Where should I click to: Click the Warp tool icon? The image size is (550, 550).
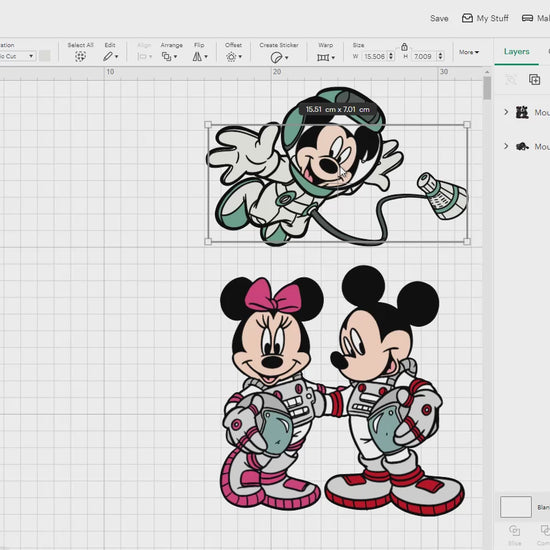[323, 57]
